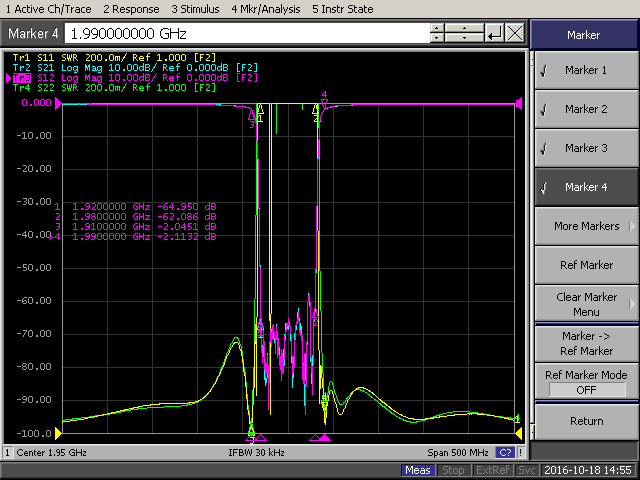The height and width of the screenshot is (480, 640).
Task: Click the C? correction status indicator
Action: click(x=505, y=453)
